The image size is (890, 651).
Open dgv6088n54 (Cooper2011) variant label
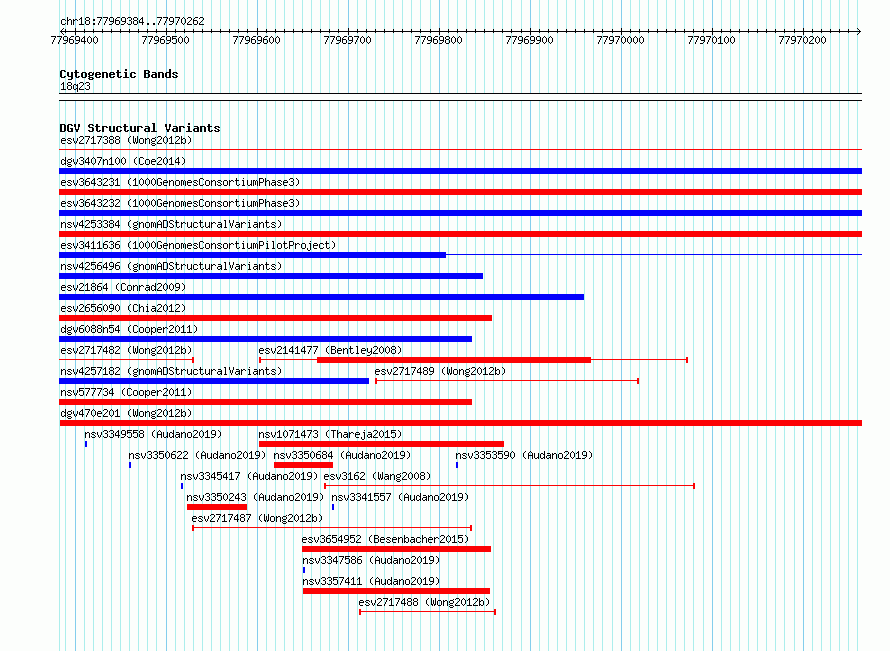point(129,329)
